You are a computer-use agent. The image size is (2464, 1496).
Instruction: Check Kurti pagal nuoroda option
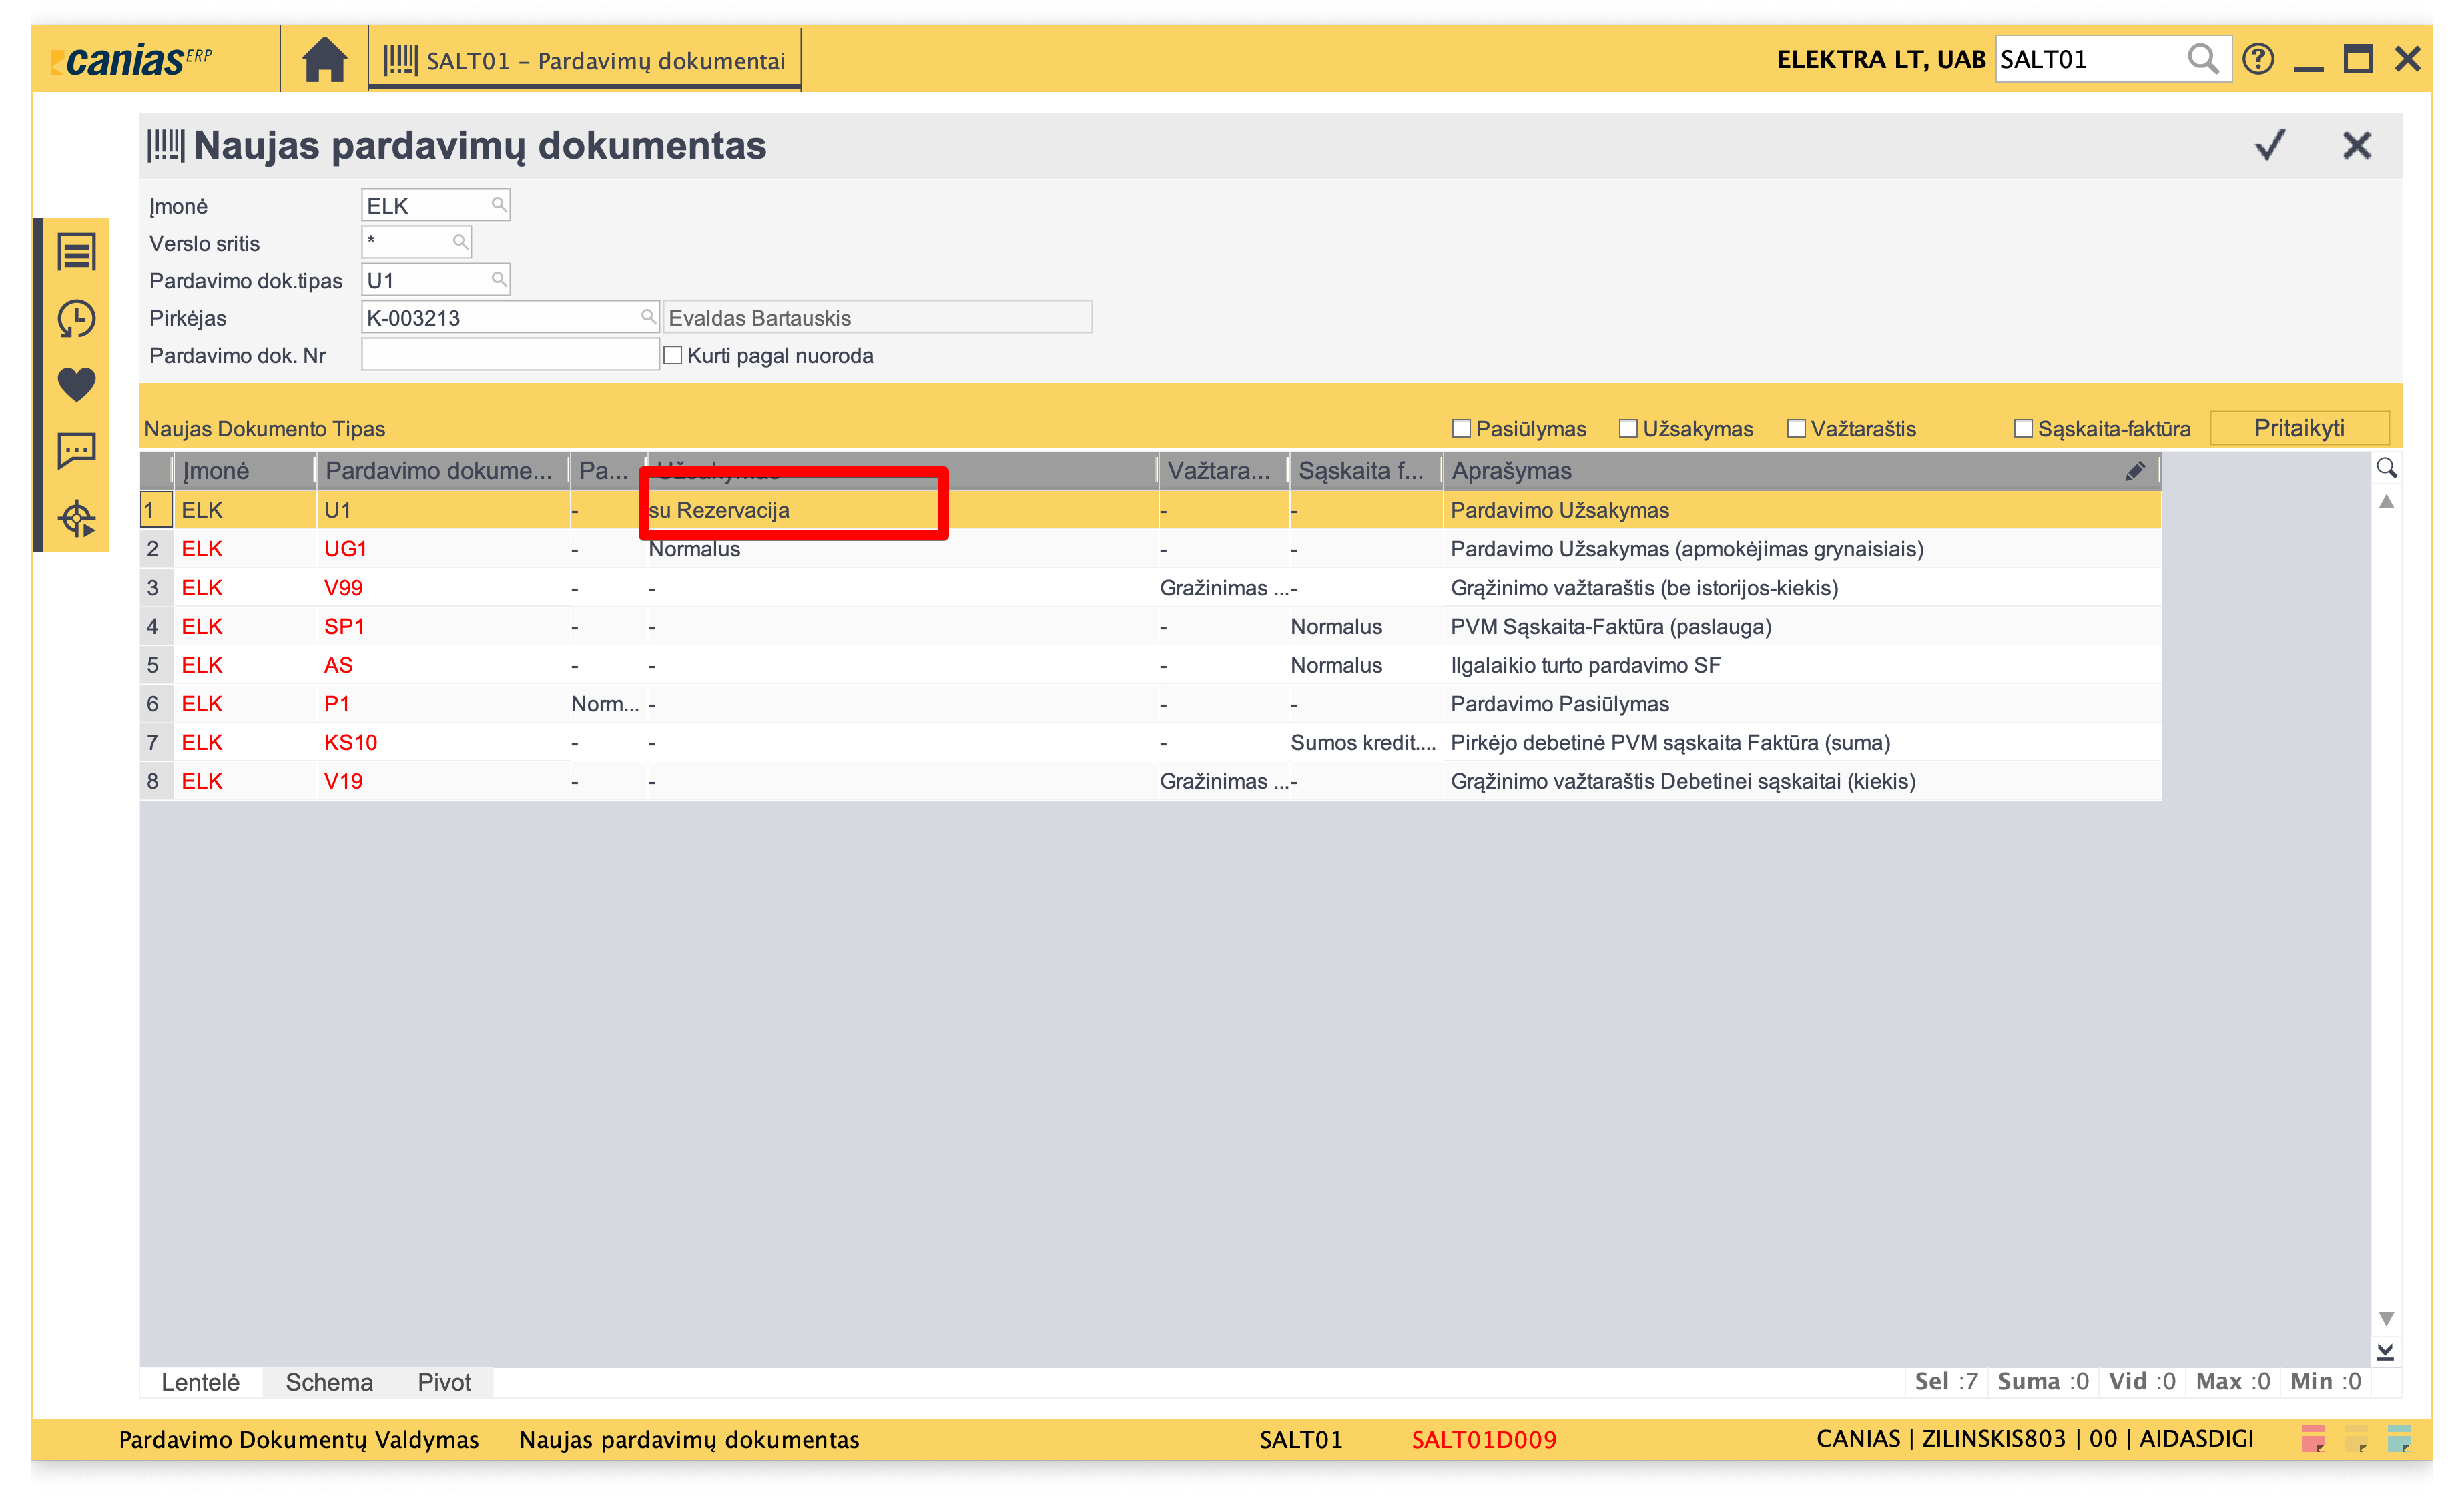point(673,356)
